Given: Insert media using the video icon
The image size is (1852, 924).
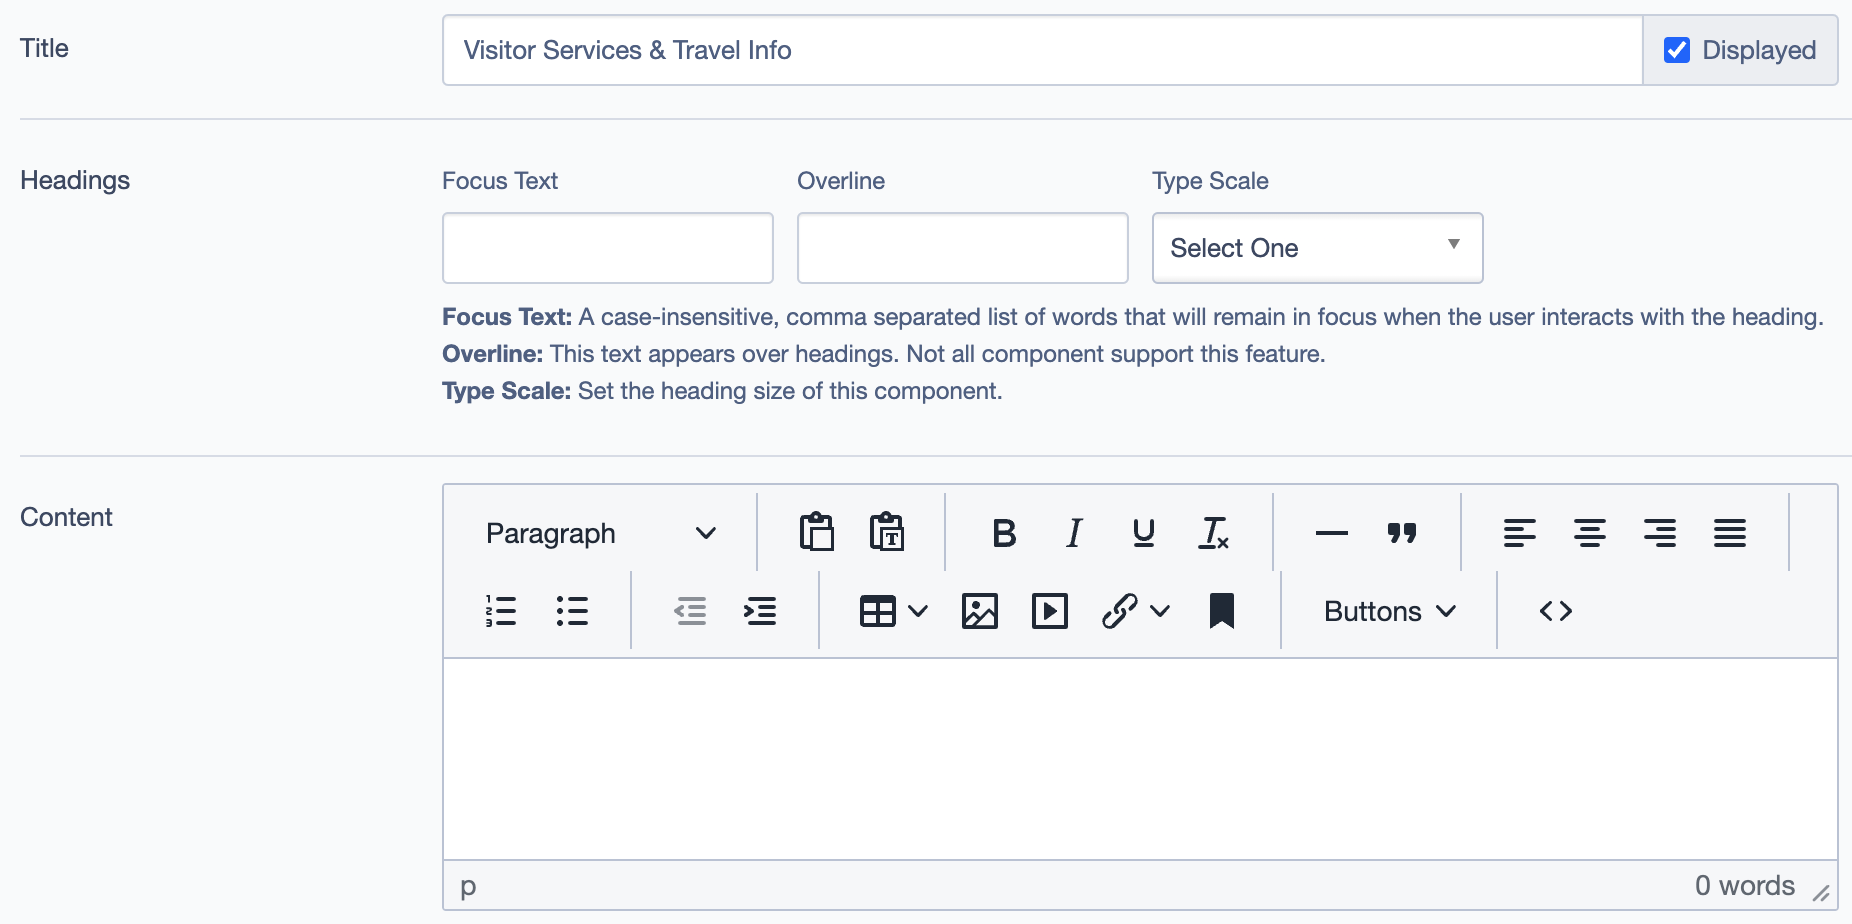Looking at the screenshot, I should pyautogui.click(x=1049, y=611).
